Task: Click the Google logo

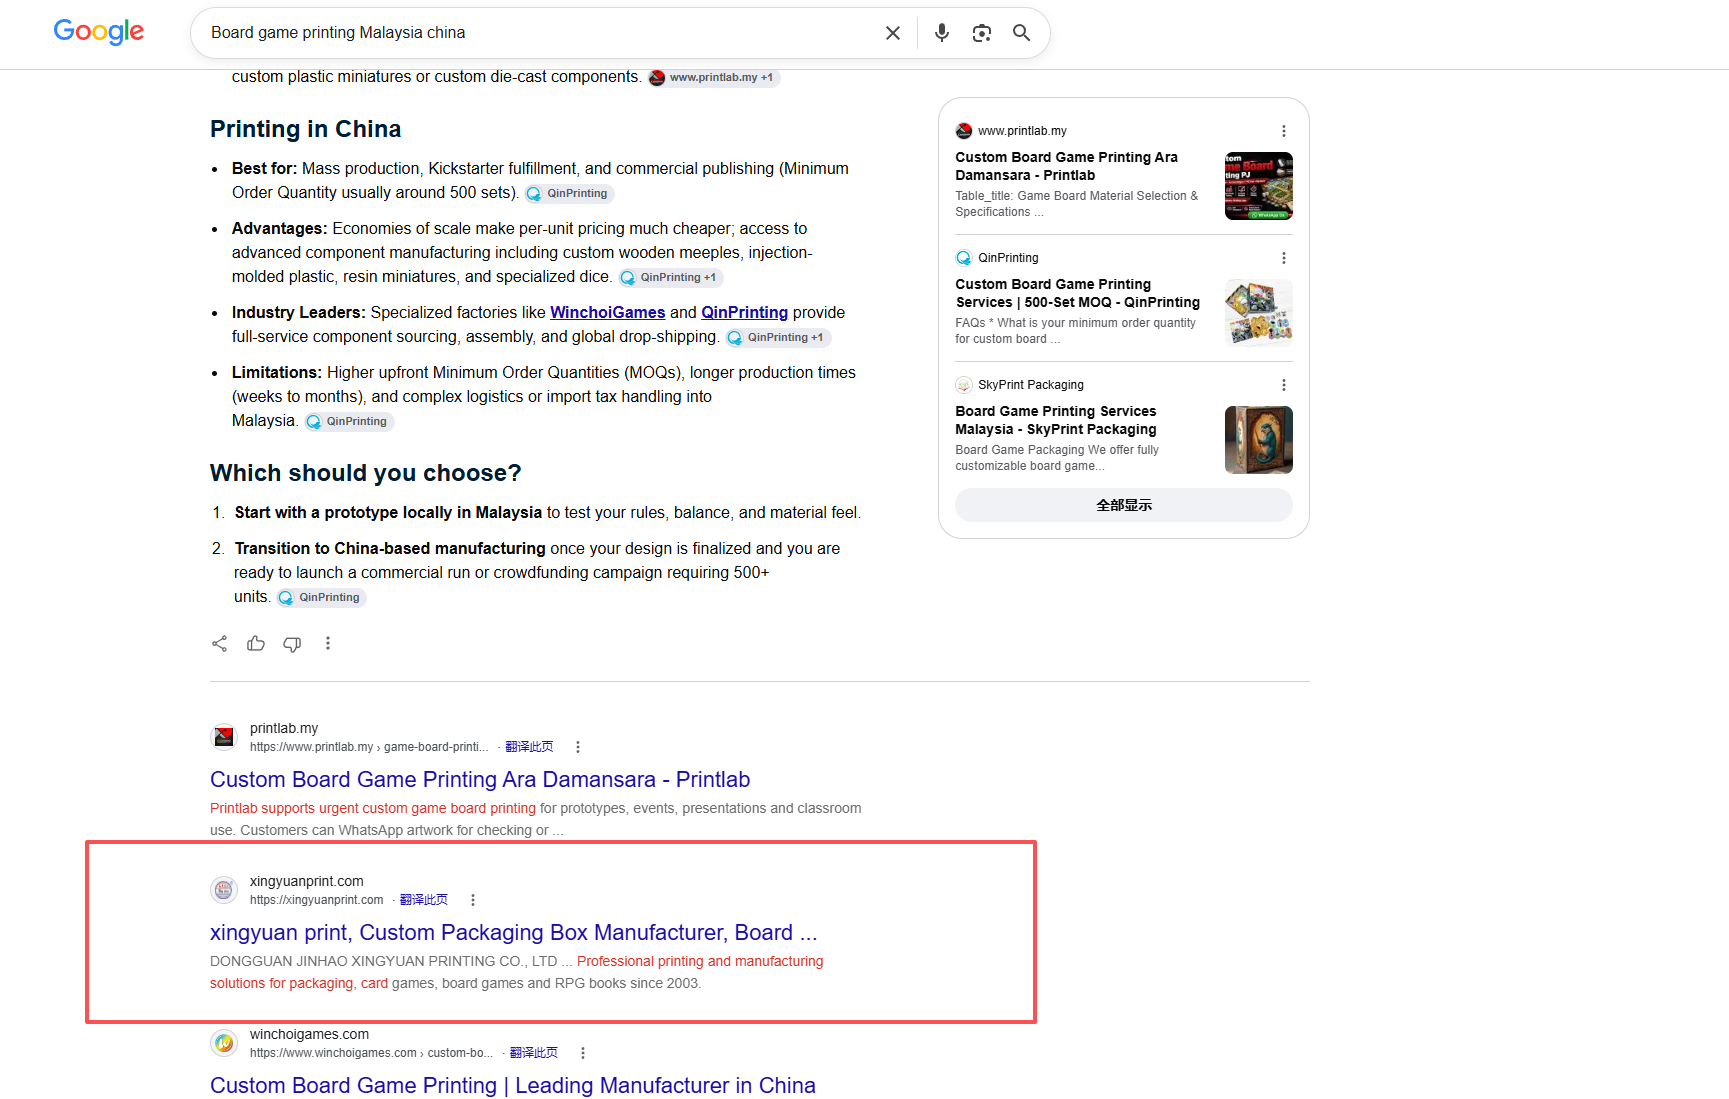Action: (99, 32)
